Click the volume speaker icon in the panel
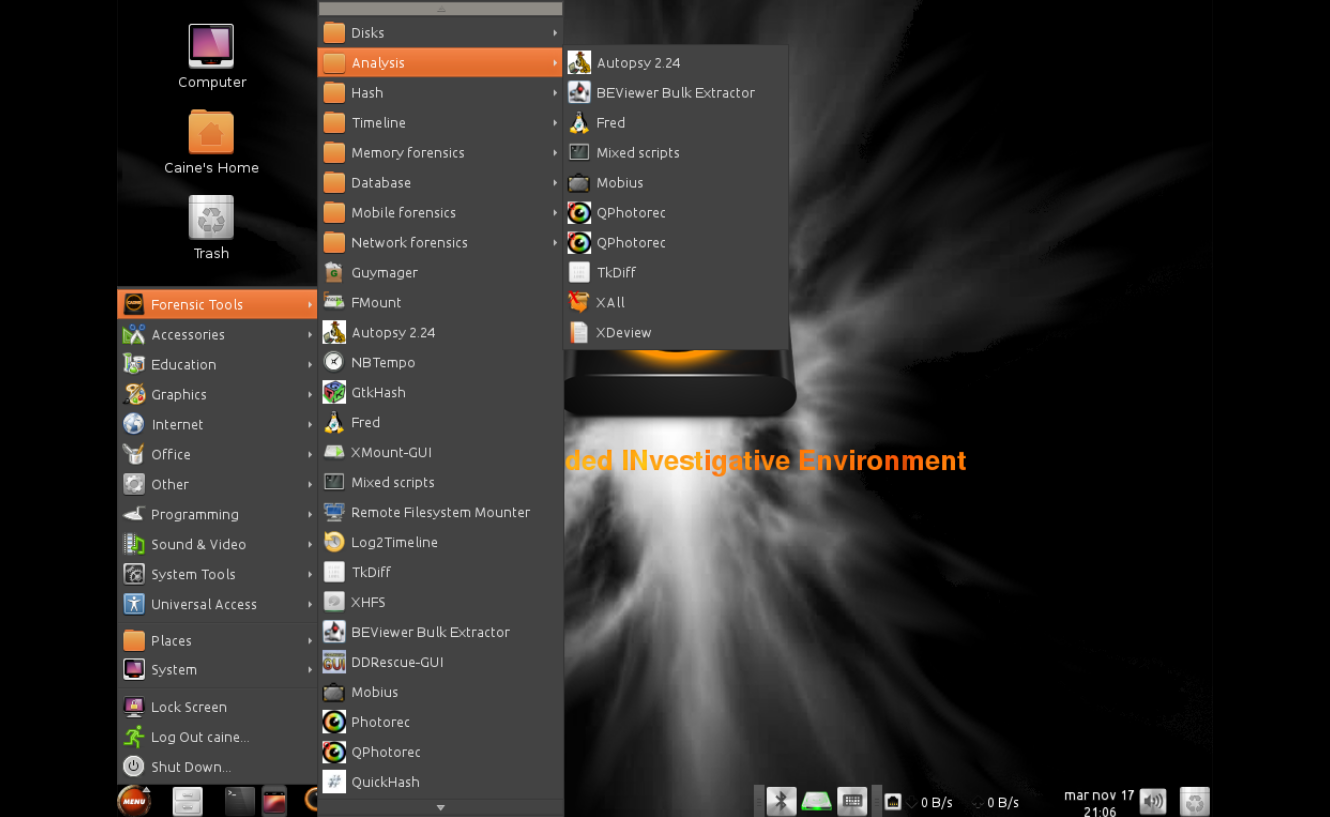The height and width of the screenshot is (817, 1330). pyautogui.click(x=1153, y=801)
